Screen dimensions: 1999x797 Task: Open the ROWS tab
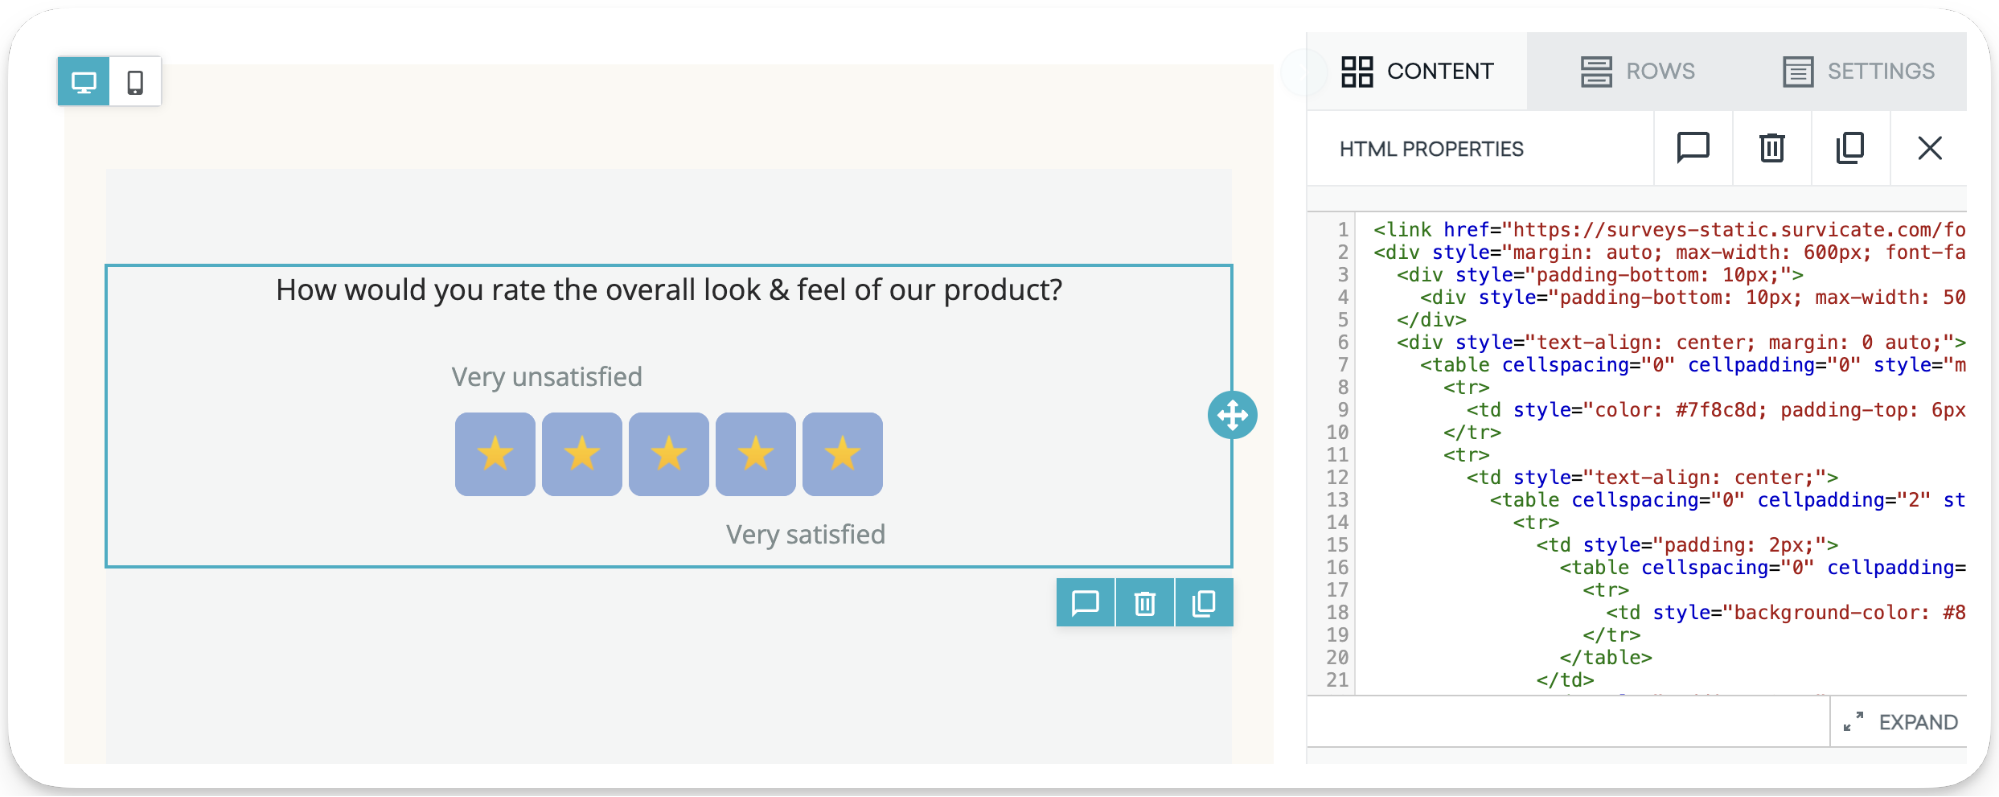point(1638,71)
